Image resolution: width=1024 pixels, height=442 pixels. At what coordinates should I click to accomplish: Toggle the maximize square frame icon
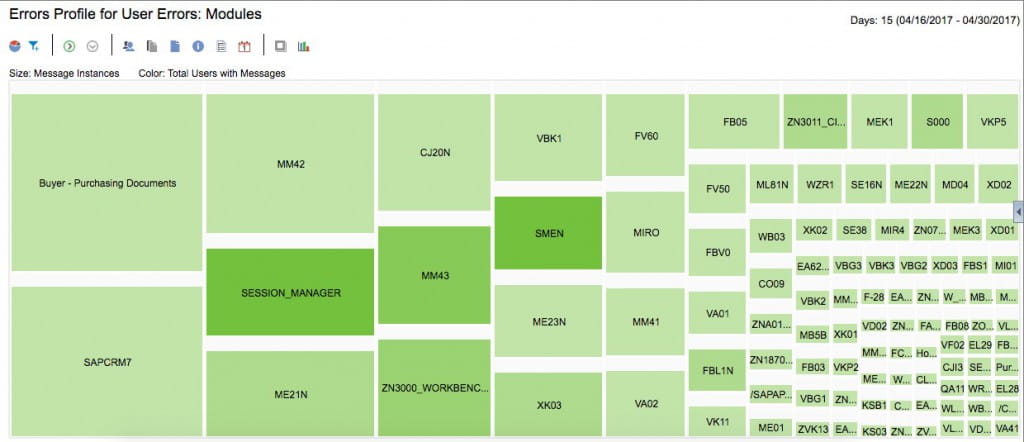(281, 46)
